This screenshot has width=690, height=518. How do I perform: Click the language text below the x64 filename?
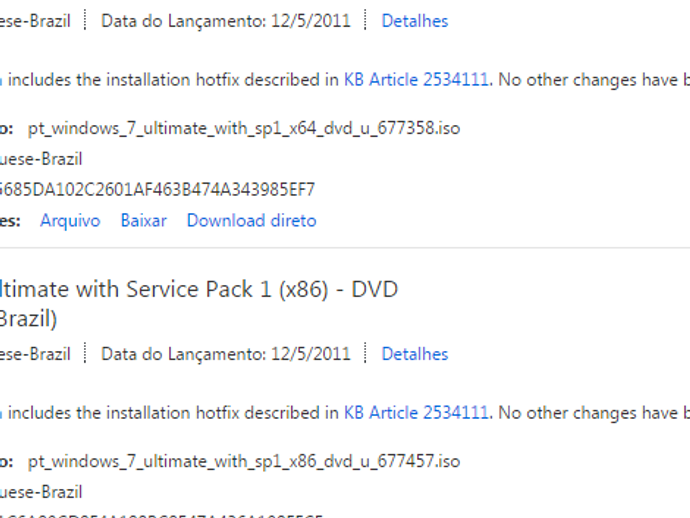[x=40, y=159]
